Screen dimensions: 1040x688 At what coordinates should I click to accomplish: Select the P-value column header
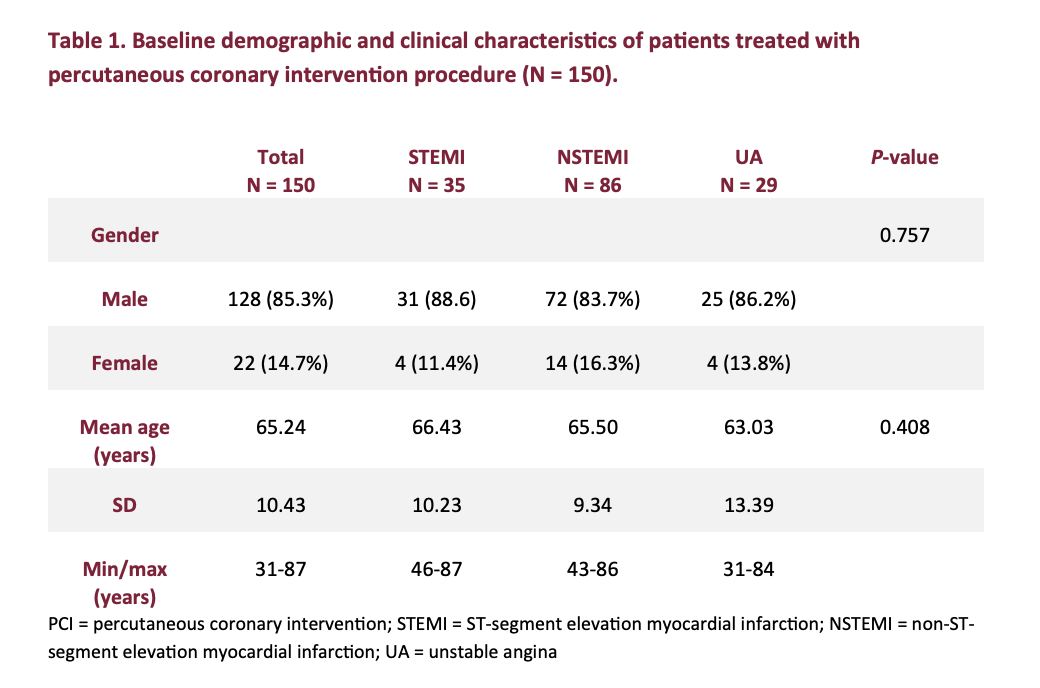(x=905, y=157)
